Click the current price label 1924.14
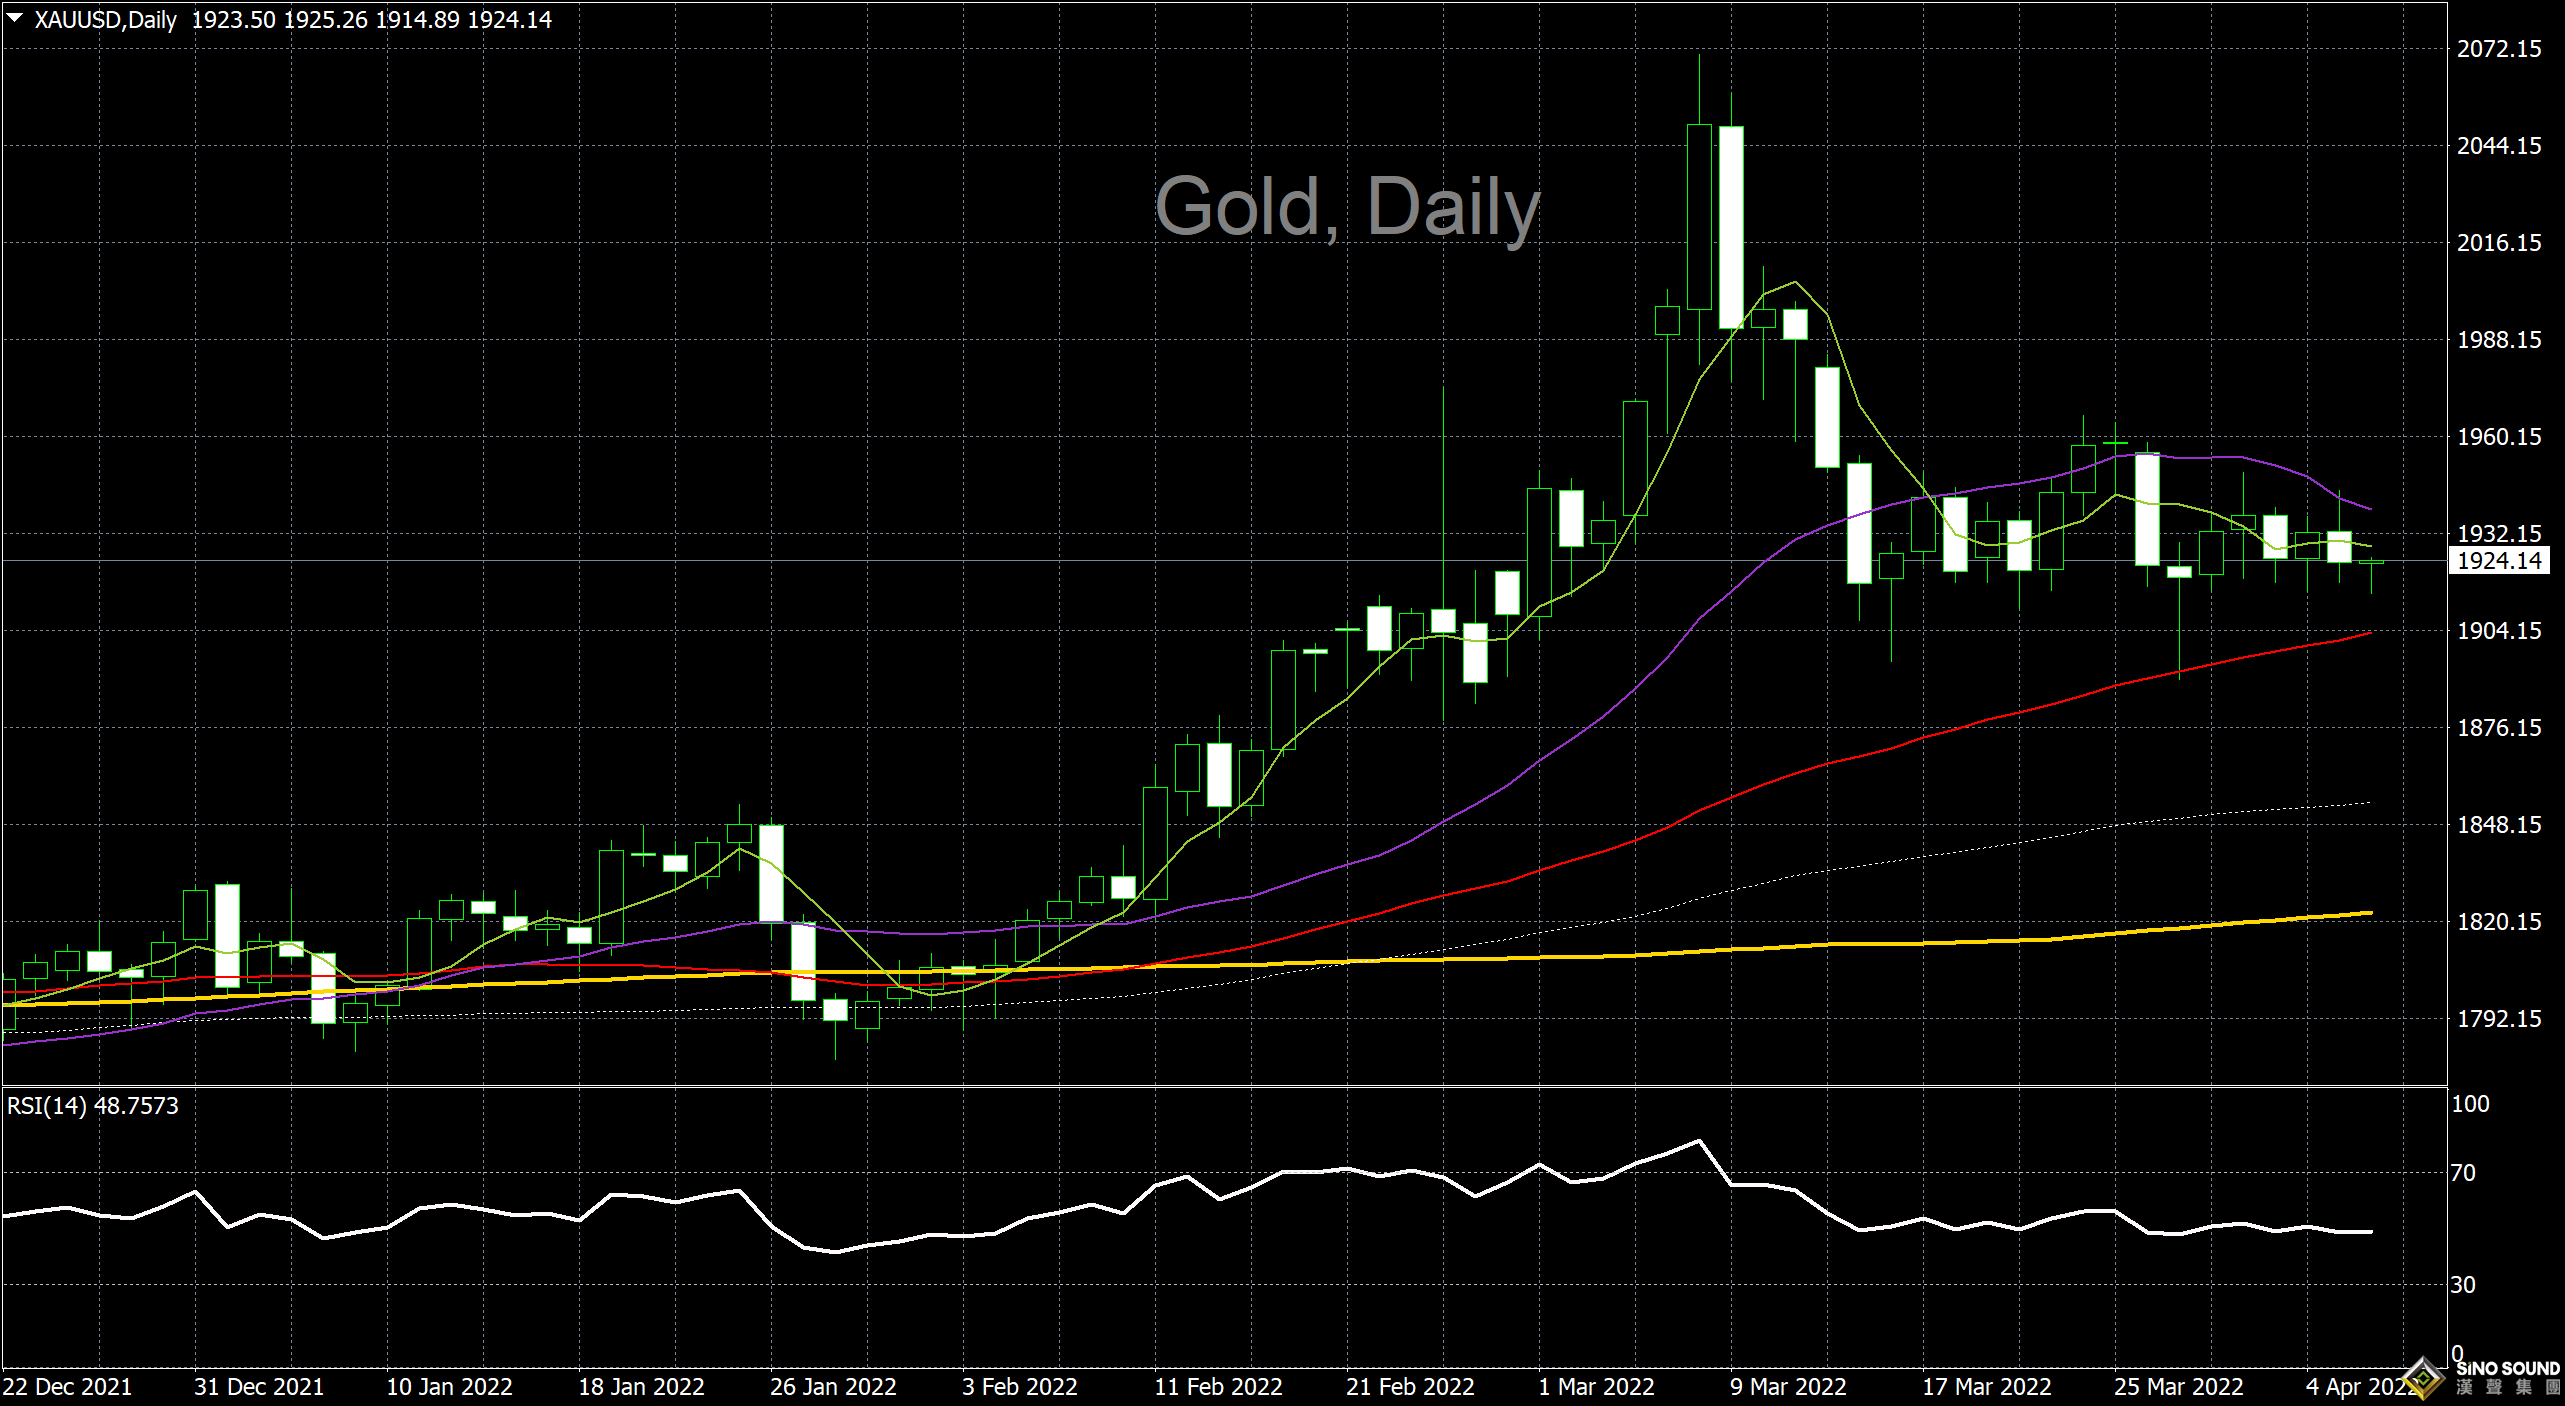2565x1406 pixels. click(2499, 561)
